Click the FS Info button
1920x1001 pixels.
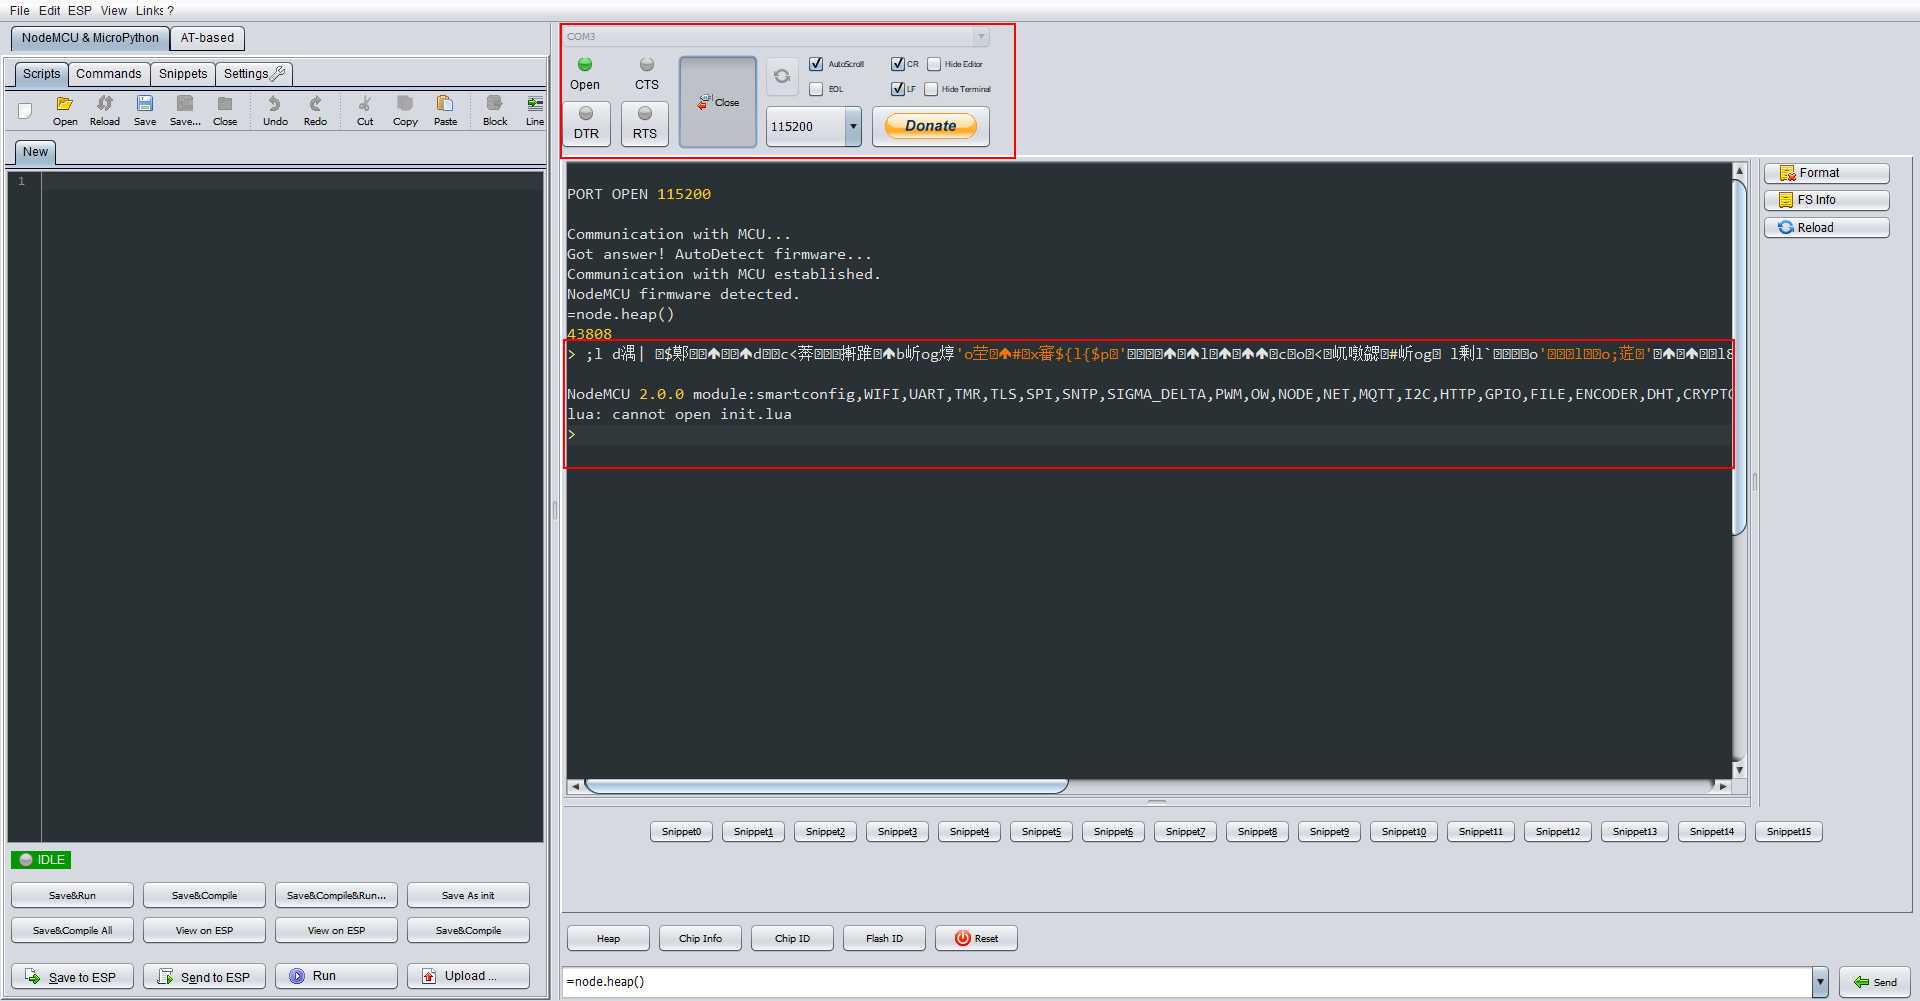pos(1826,200)
